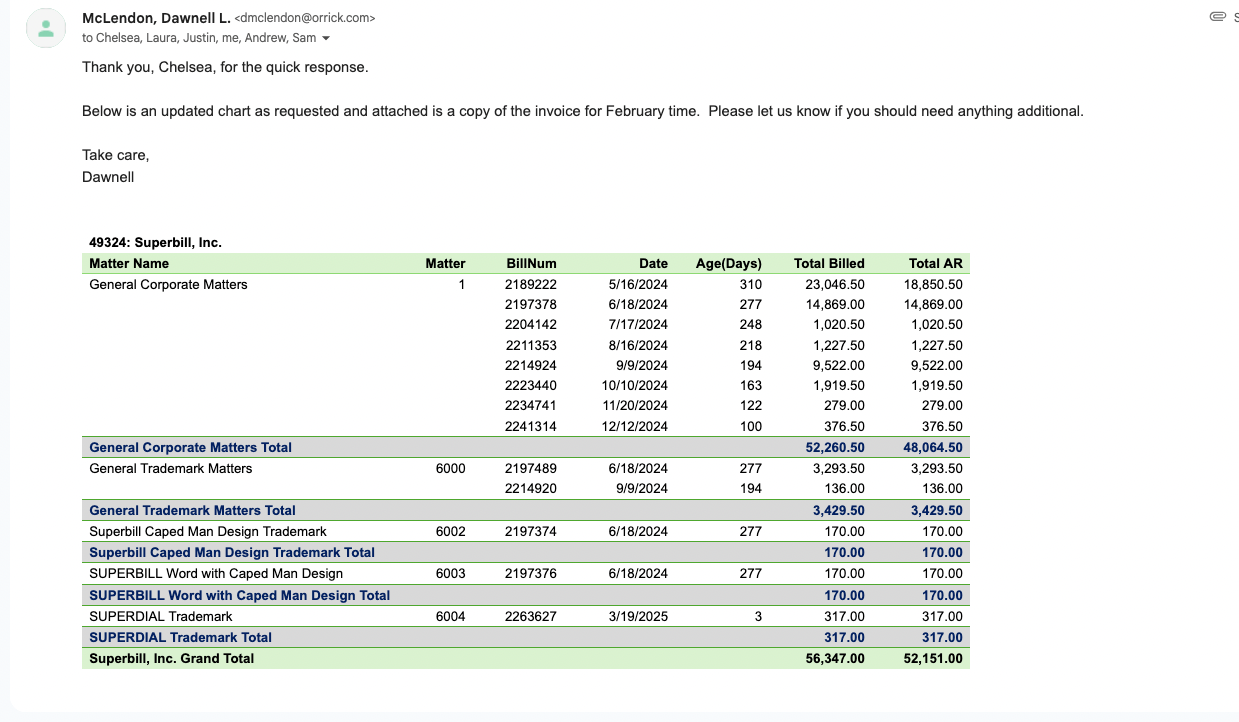Click bill number 2197376
Viewport: 1239px width, 722px height.
531,573
